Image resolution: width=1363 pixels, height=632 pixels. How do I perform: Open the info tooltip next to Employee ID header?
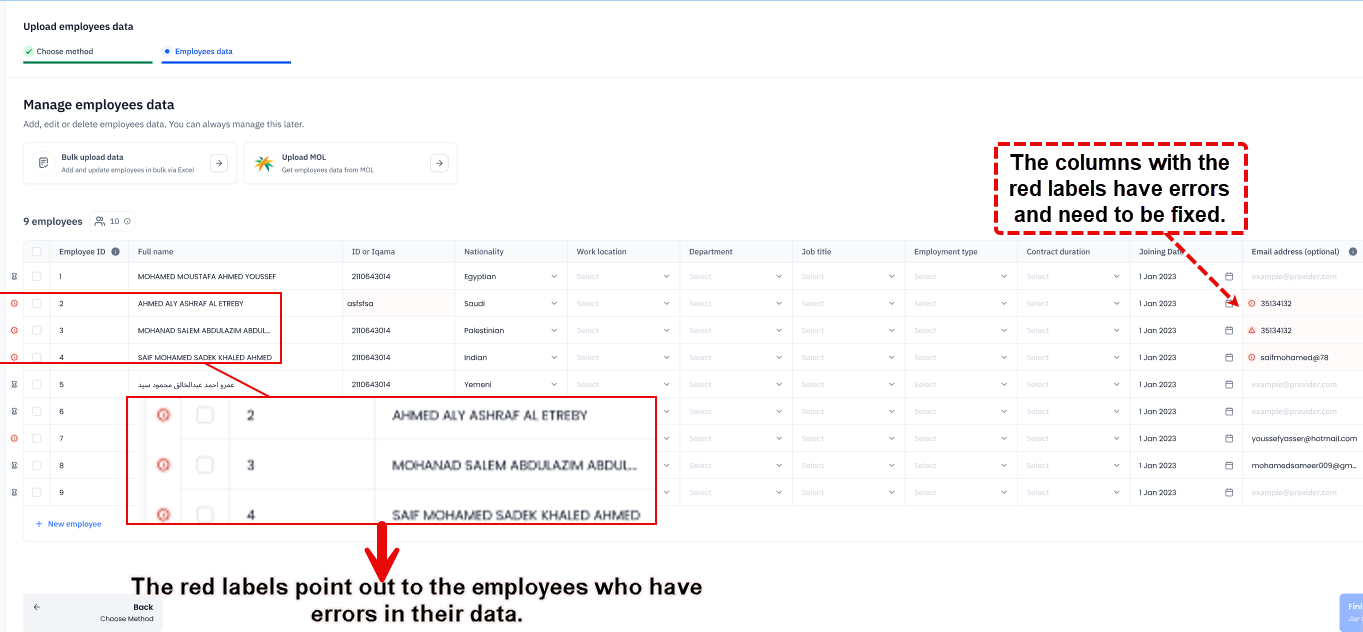coord(115,251)
